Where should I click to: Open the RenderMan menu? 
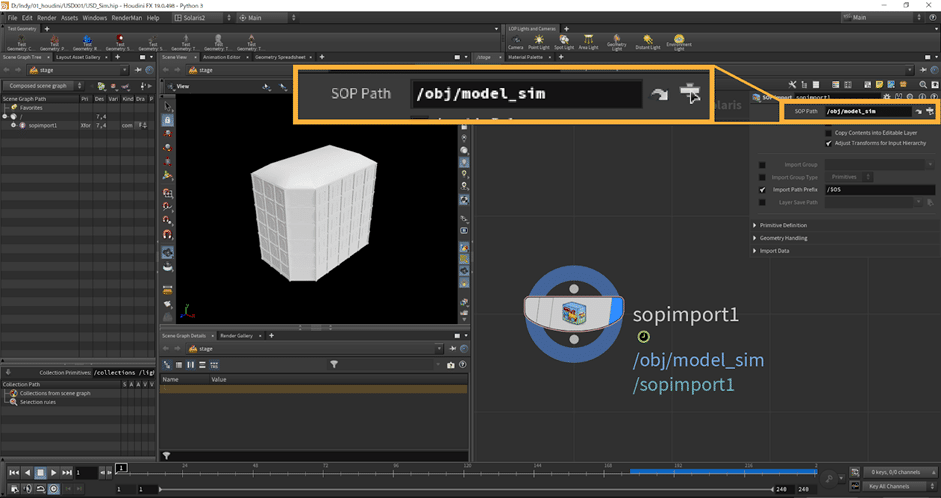126,18
